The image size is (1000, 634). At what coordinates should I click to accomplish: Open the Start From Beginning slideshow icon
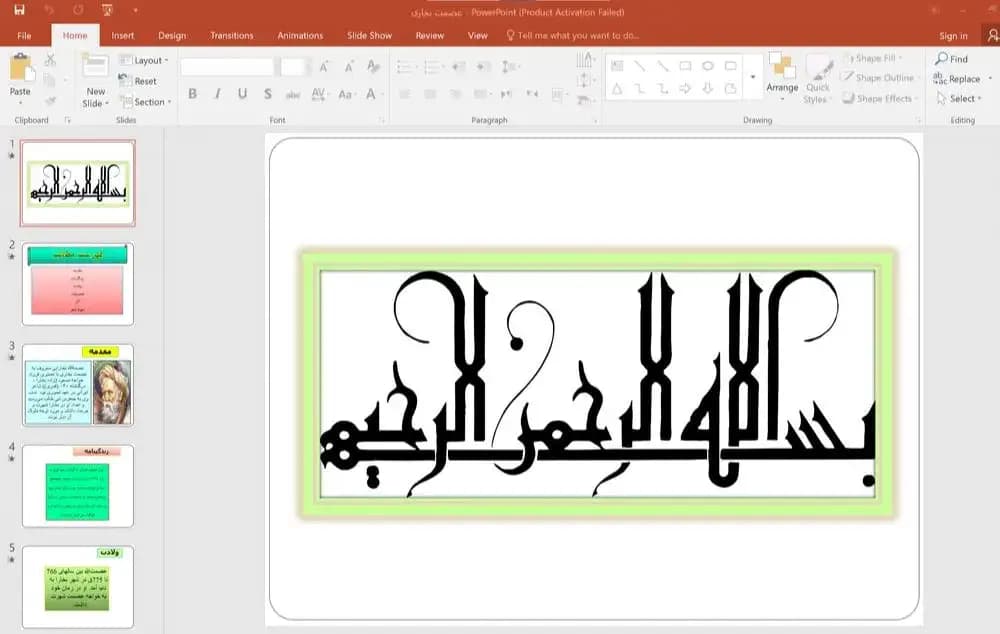[x=107, y=10]
